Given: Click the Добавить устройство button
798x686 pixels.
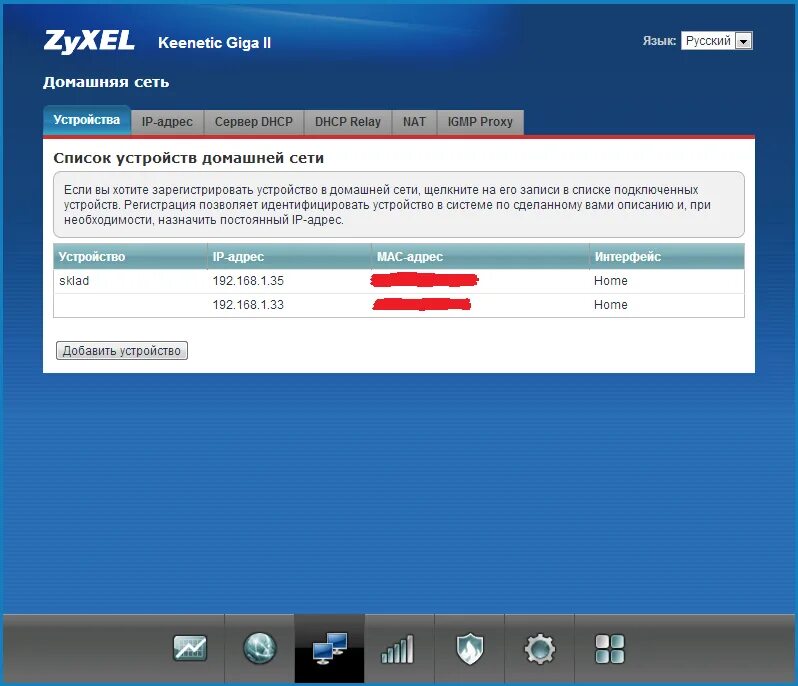Looking at the screenshot, I should [x=122, y=351].
